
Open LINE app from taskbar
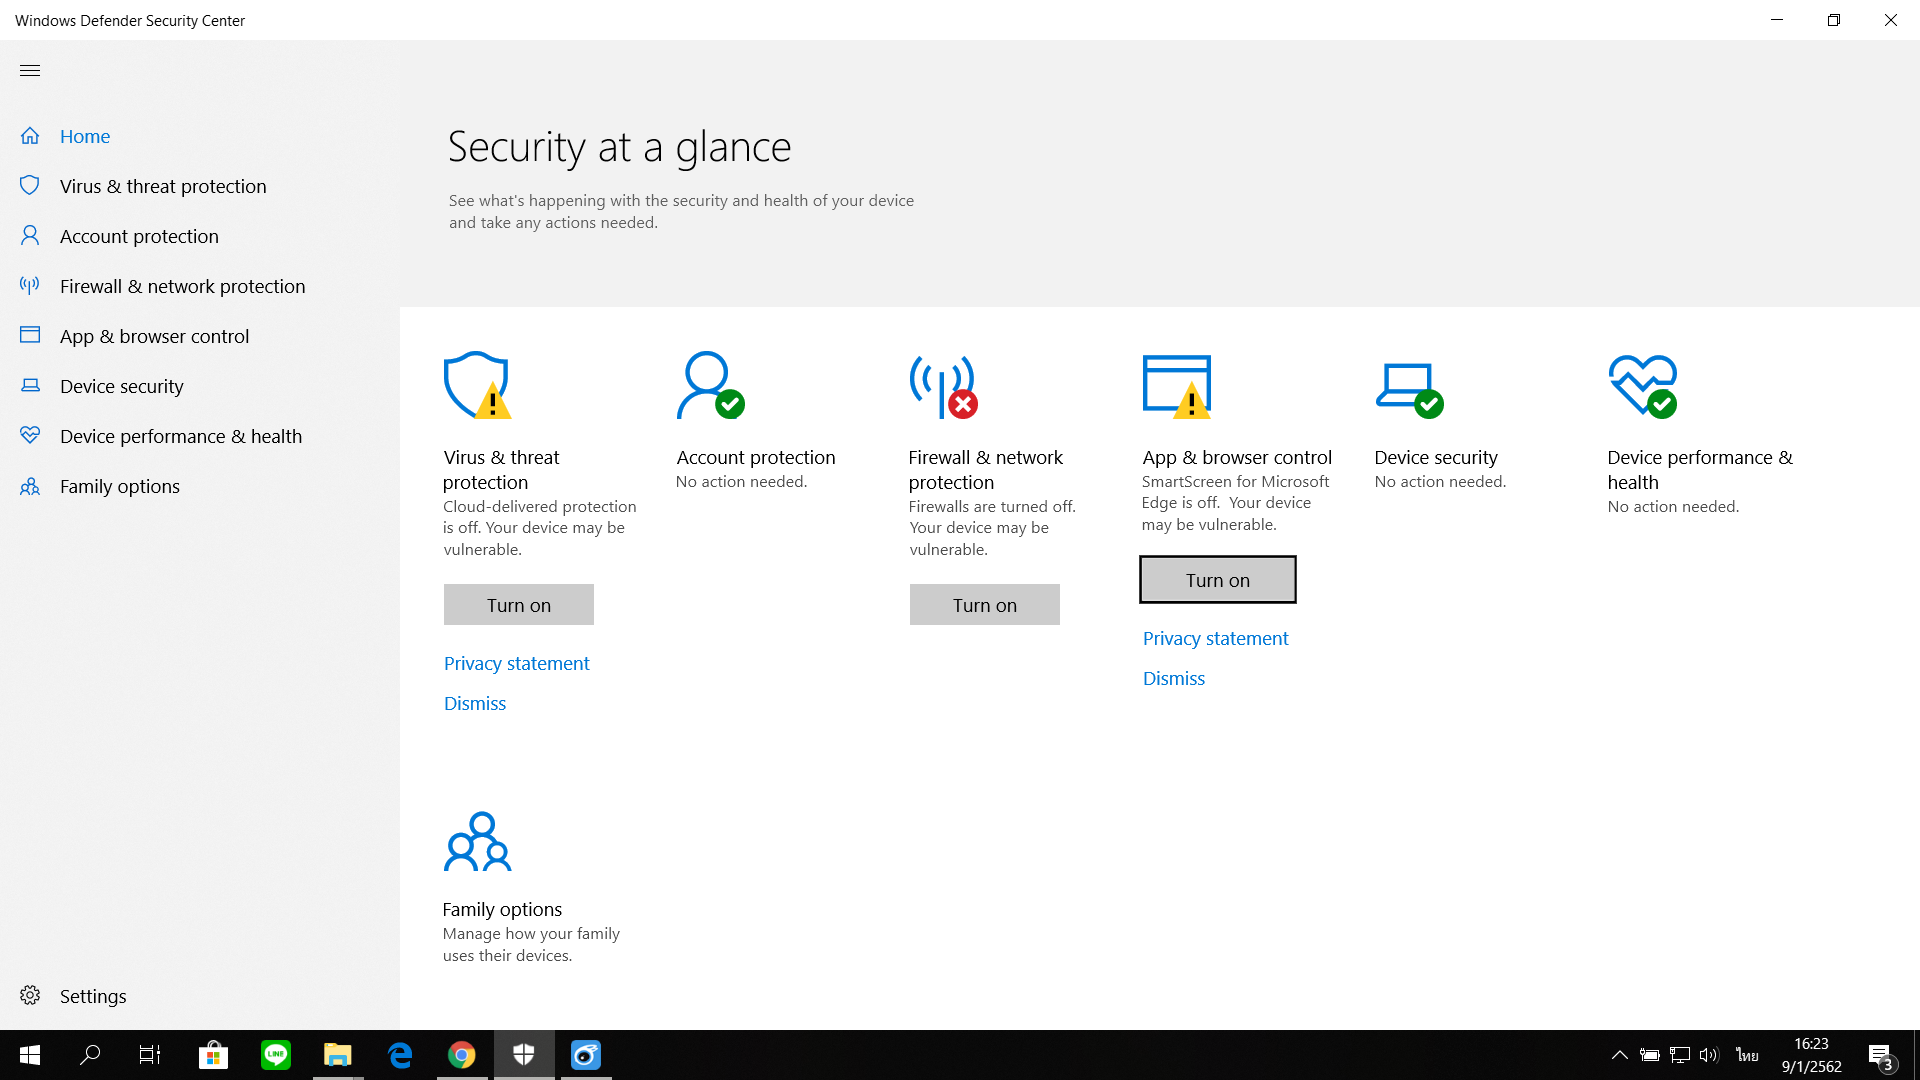(x=276, y=1054)
